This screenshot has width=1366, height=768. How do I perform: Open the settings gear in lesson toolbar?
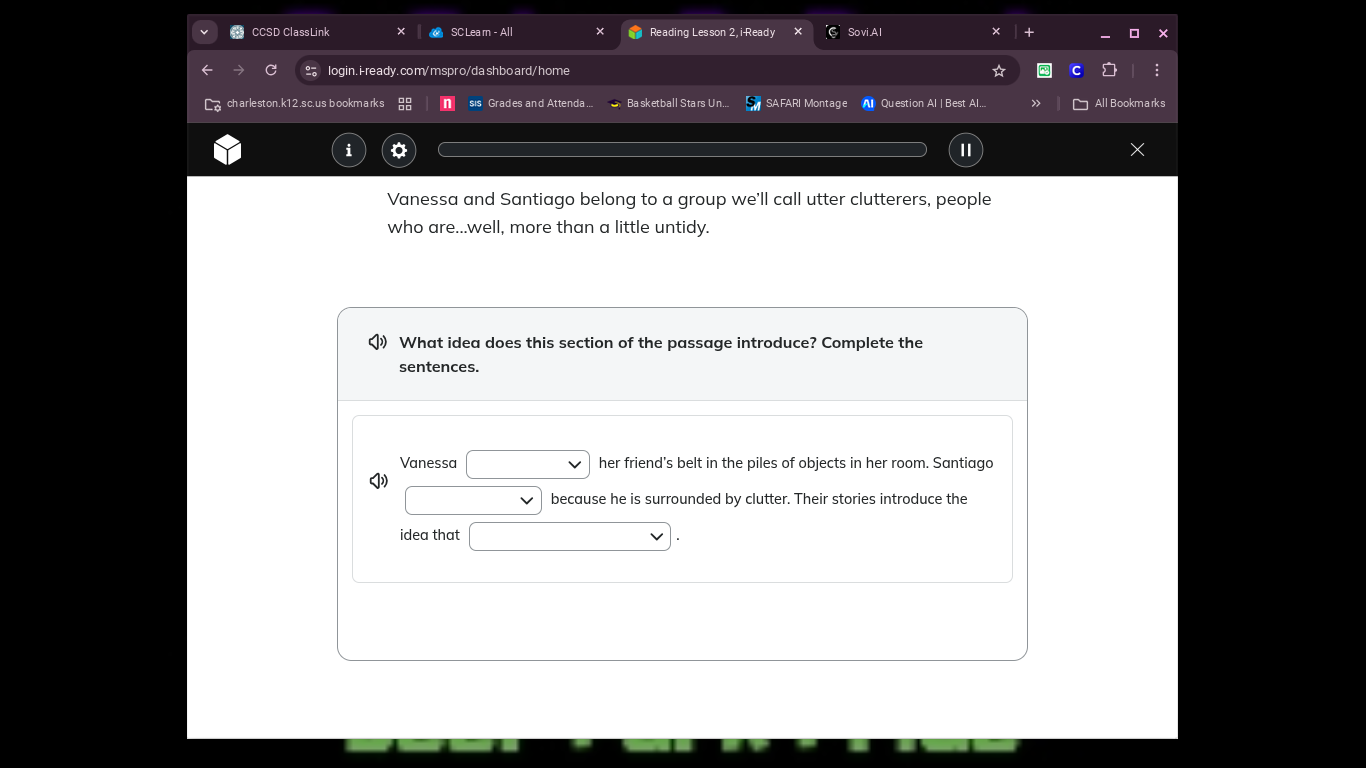tap(399, 150)
